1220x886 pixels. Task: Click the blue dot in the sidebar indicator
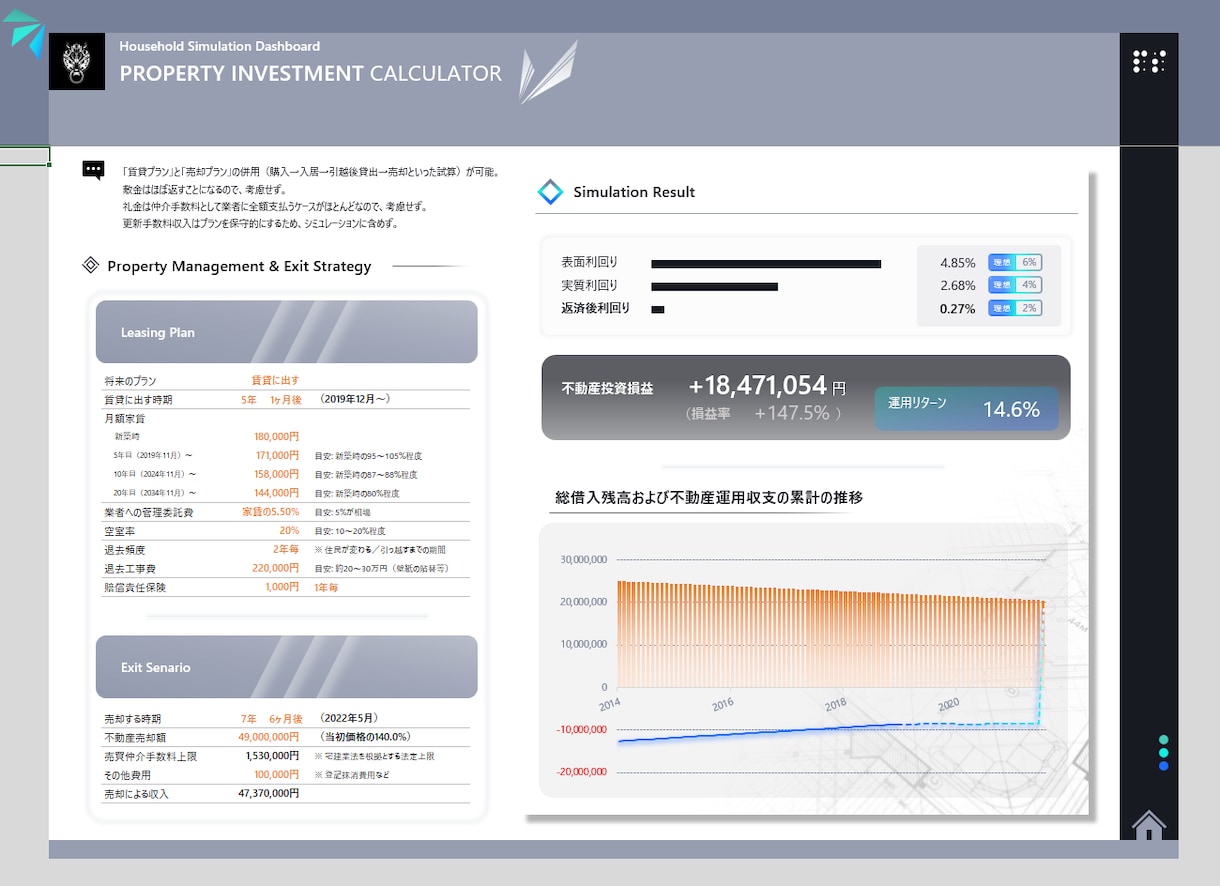point(1163,766)
